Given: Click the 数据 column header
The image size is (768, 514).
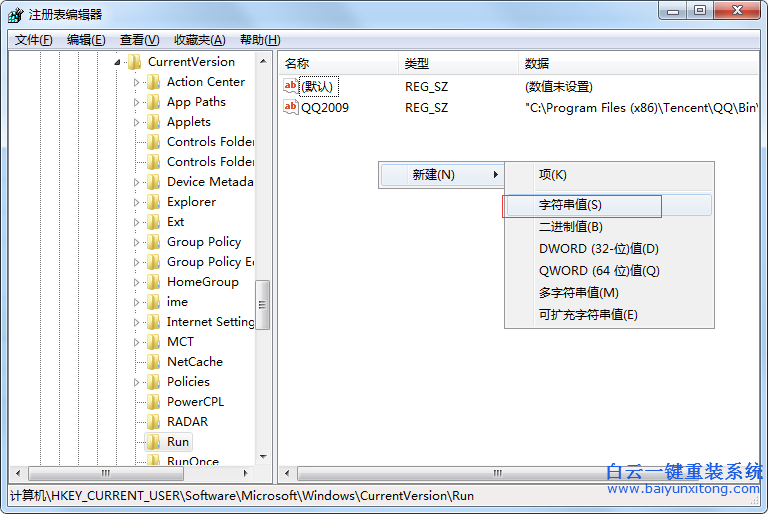Looking at the screenshot, I should [x=537, y=63].
